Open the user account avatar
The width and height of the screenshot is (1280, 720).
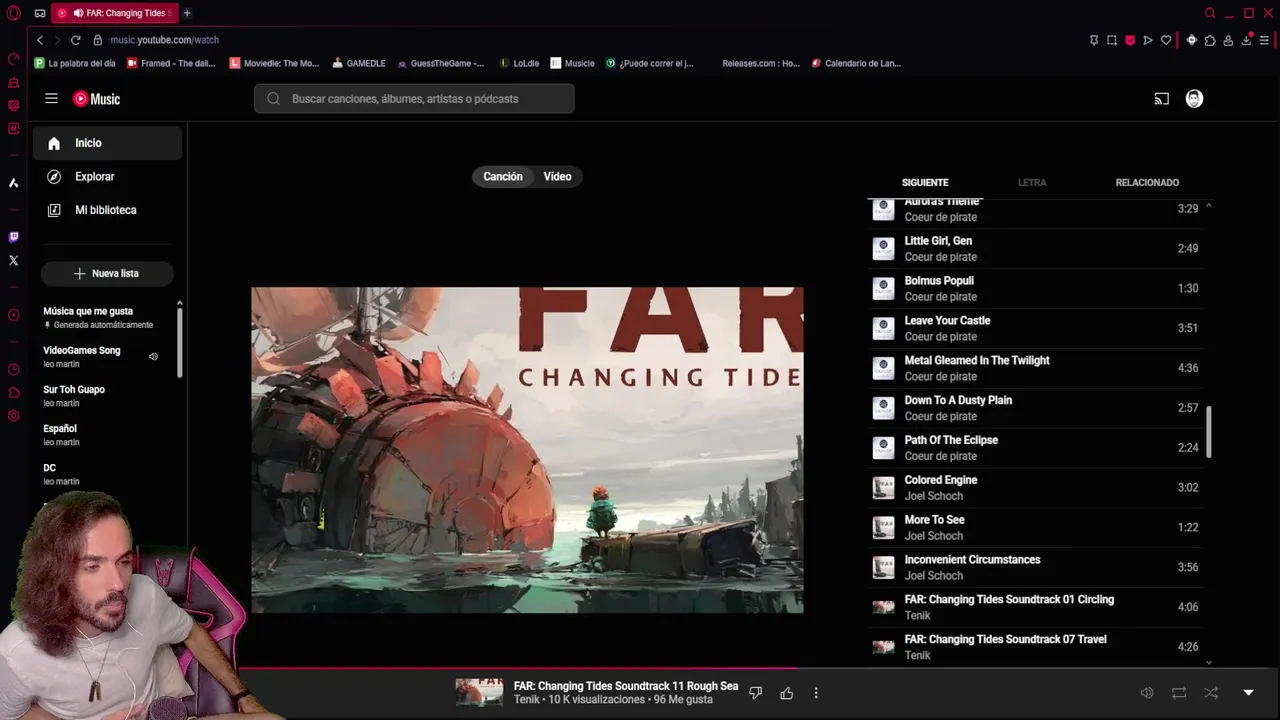(x=1194, y=99)
